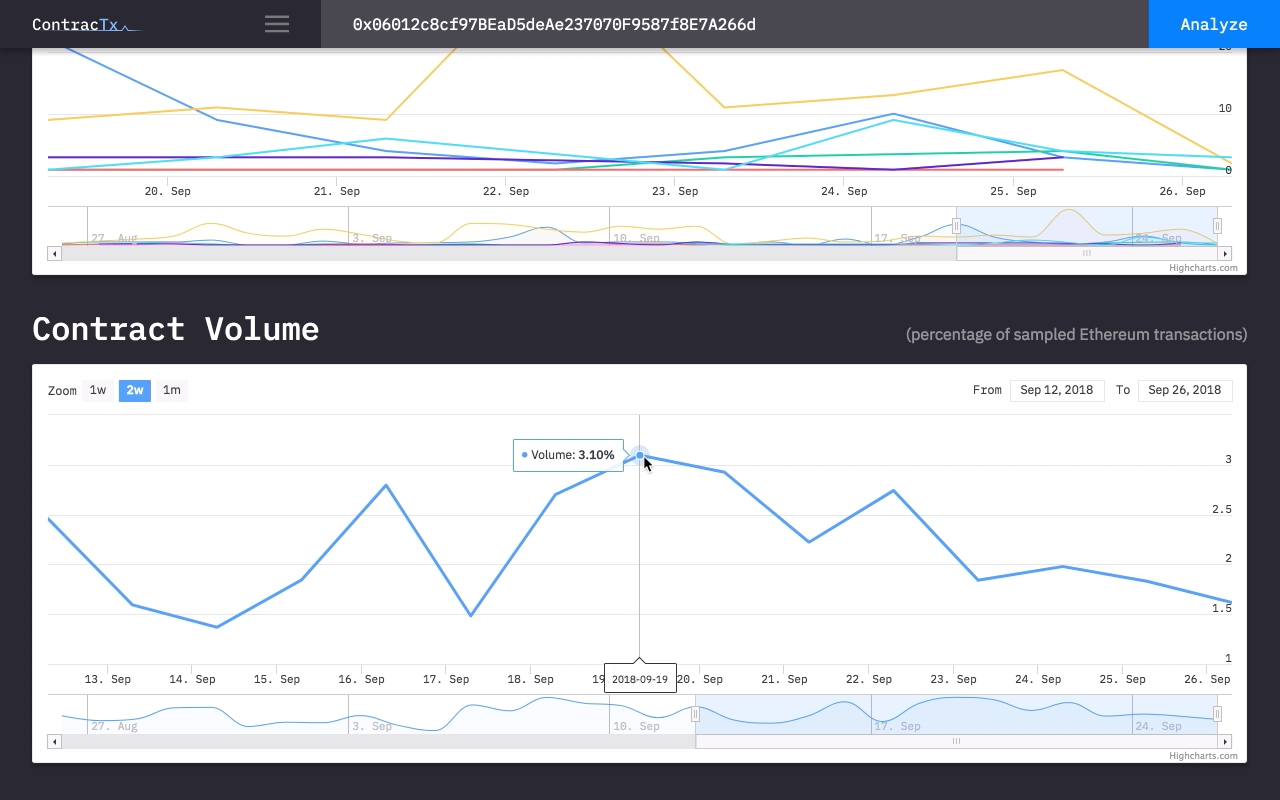Open the To date field
Screen dimensions: 1280x800
click(1184, 390)
